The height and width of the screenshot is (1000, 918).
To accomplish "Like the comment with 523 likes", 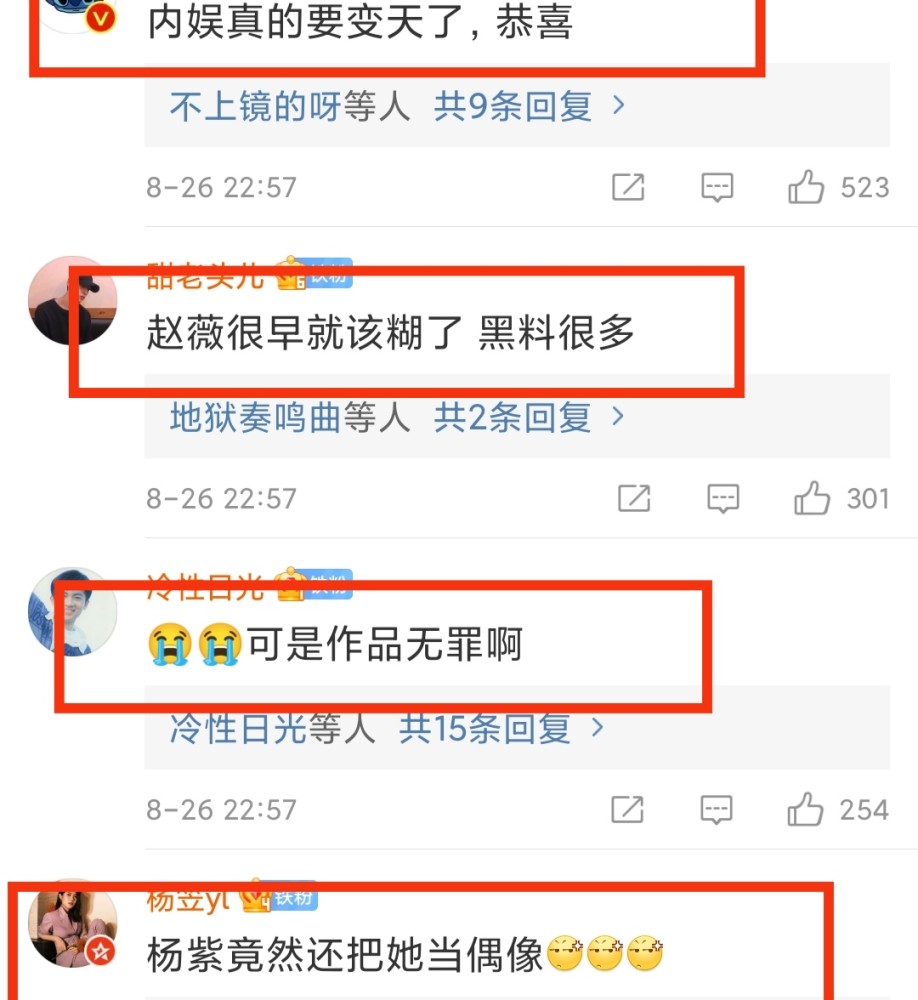I will (x=806, y=187).
